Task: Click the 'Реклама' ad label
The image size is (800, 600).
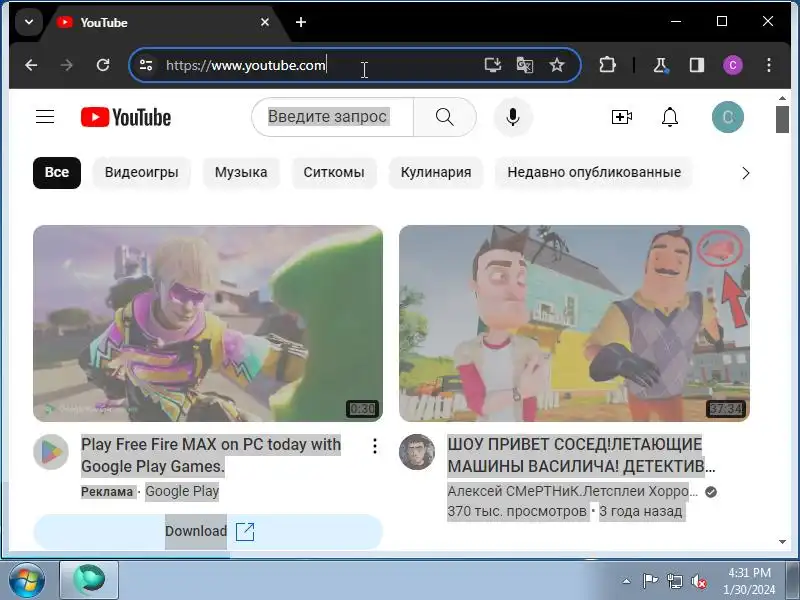Action: (107, 492)
